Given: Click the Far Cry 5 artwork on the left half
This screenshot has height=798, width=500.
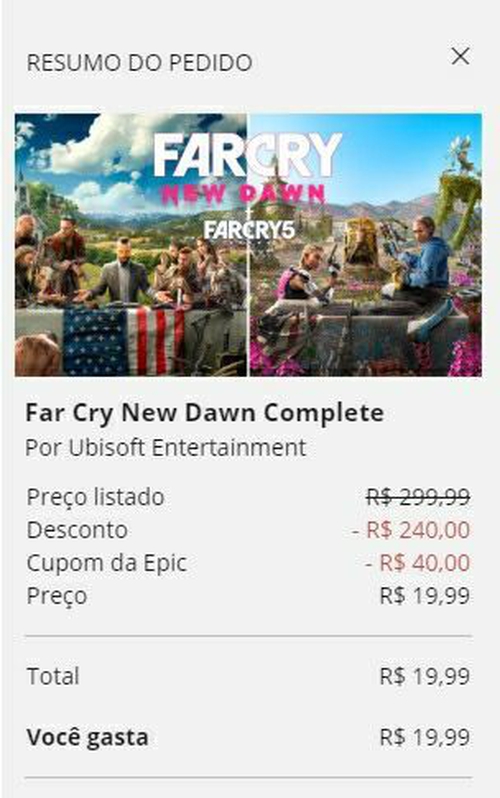Looking at the screenshot, I should (x=131, y=245).
